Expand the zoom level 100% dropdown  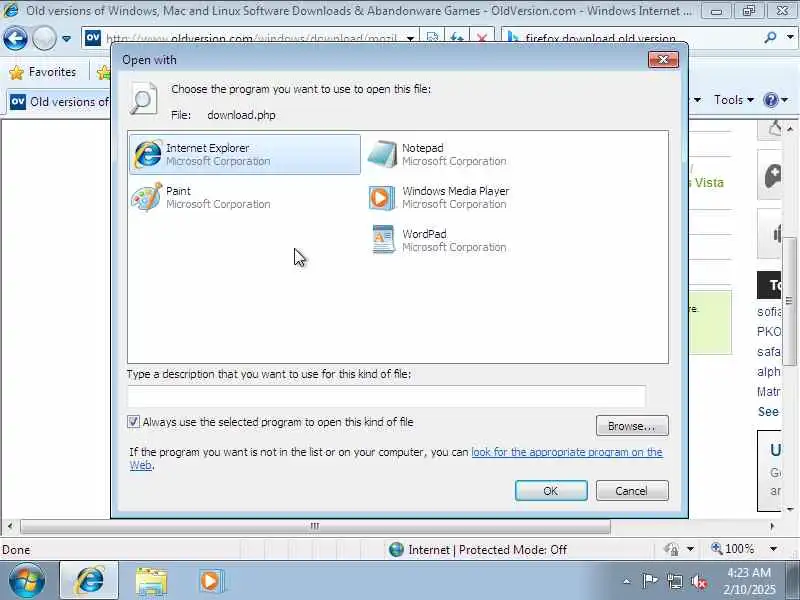[773, 549]
